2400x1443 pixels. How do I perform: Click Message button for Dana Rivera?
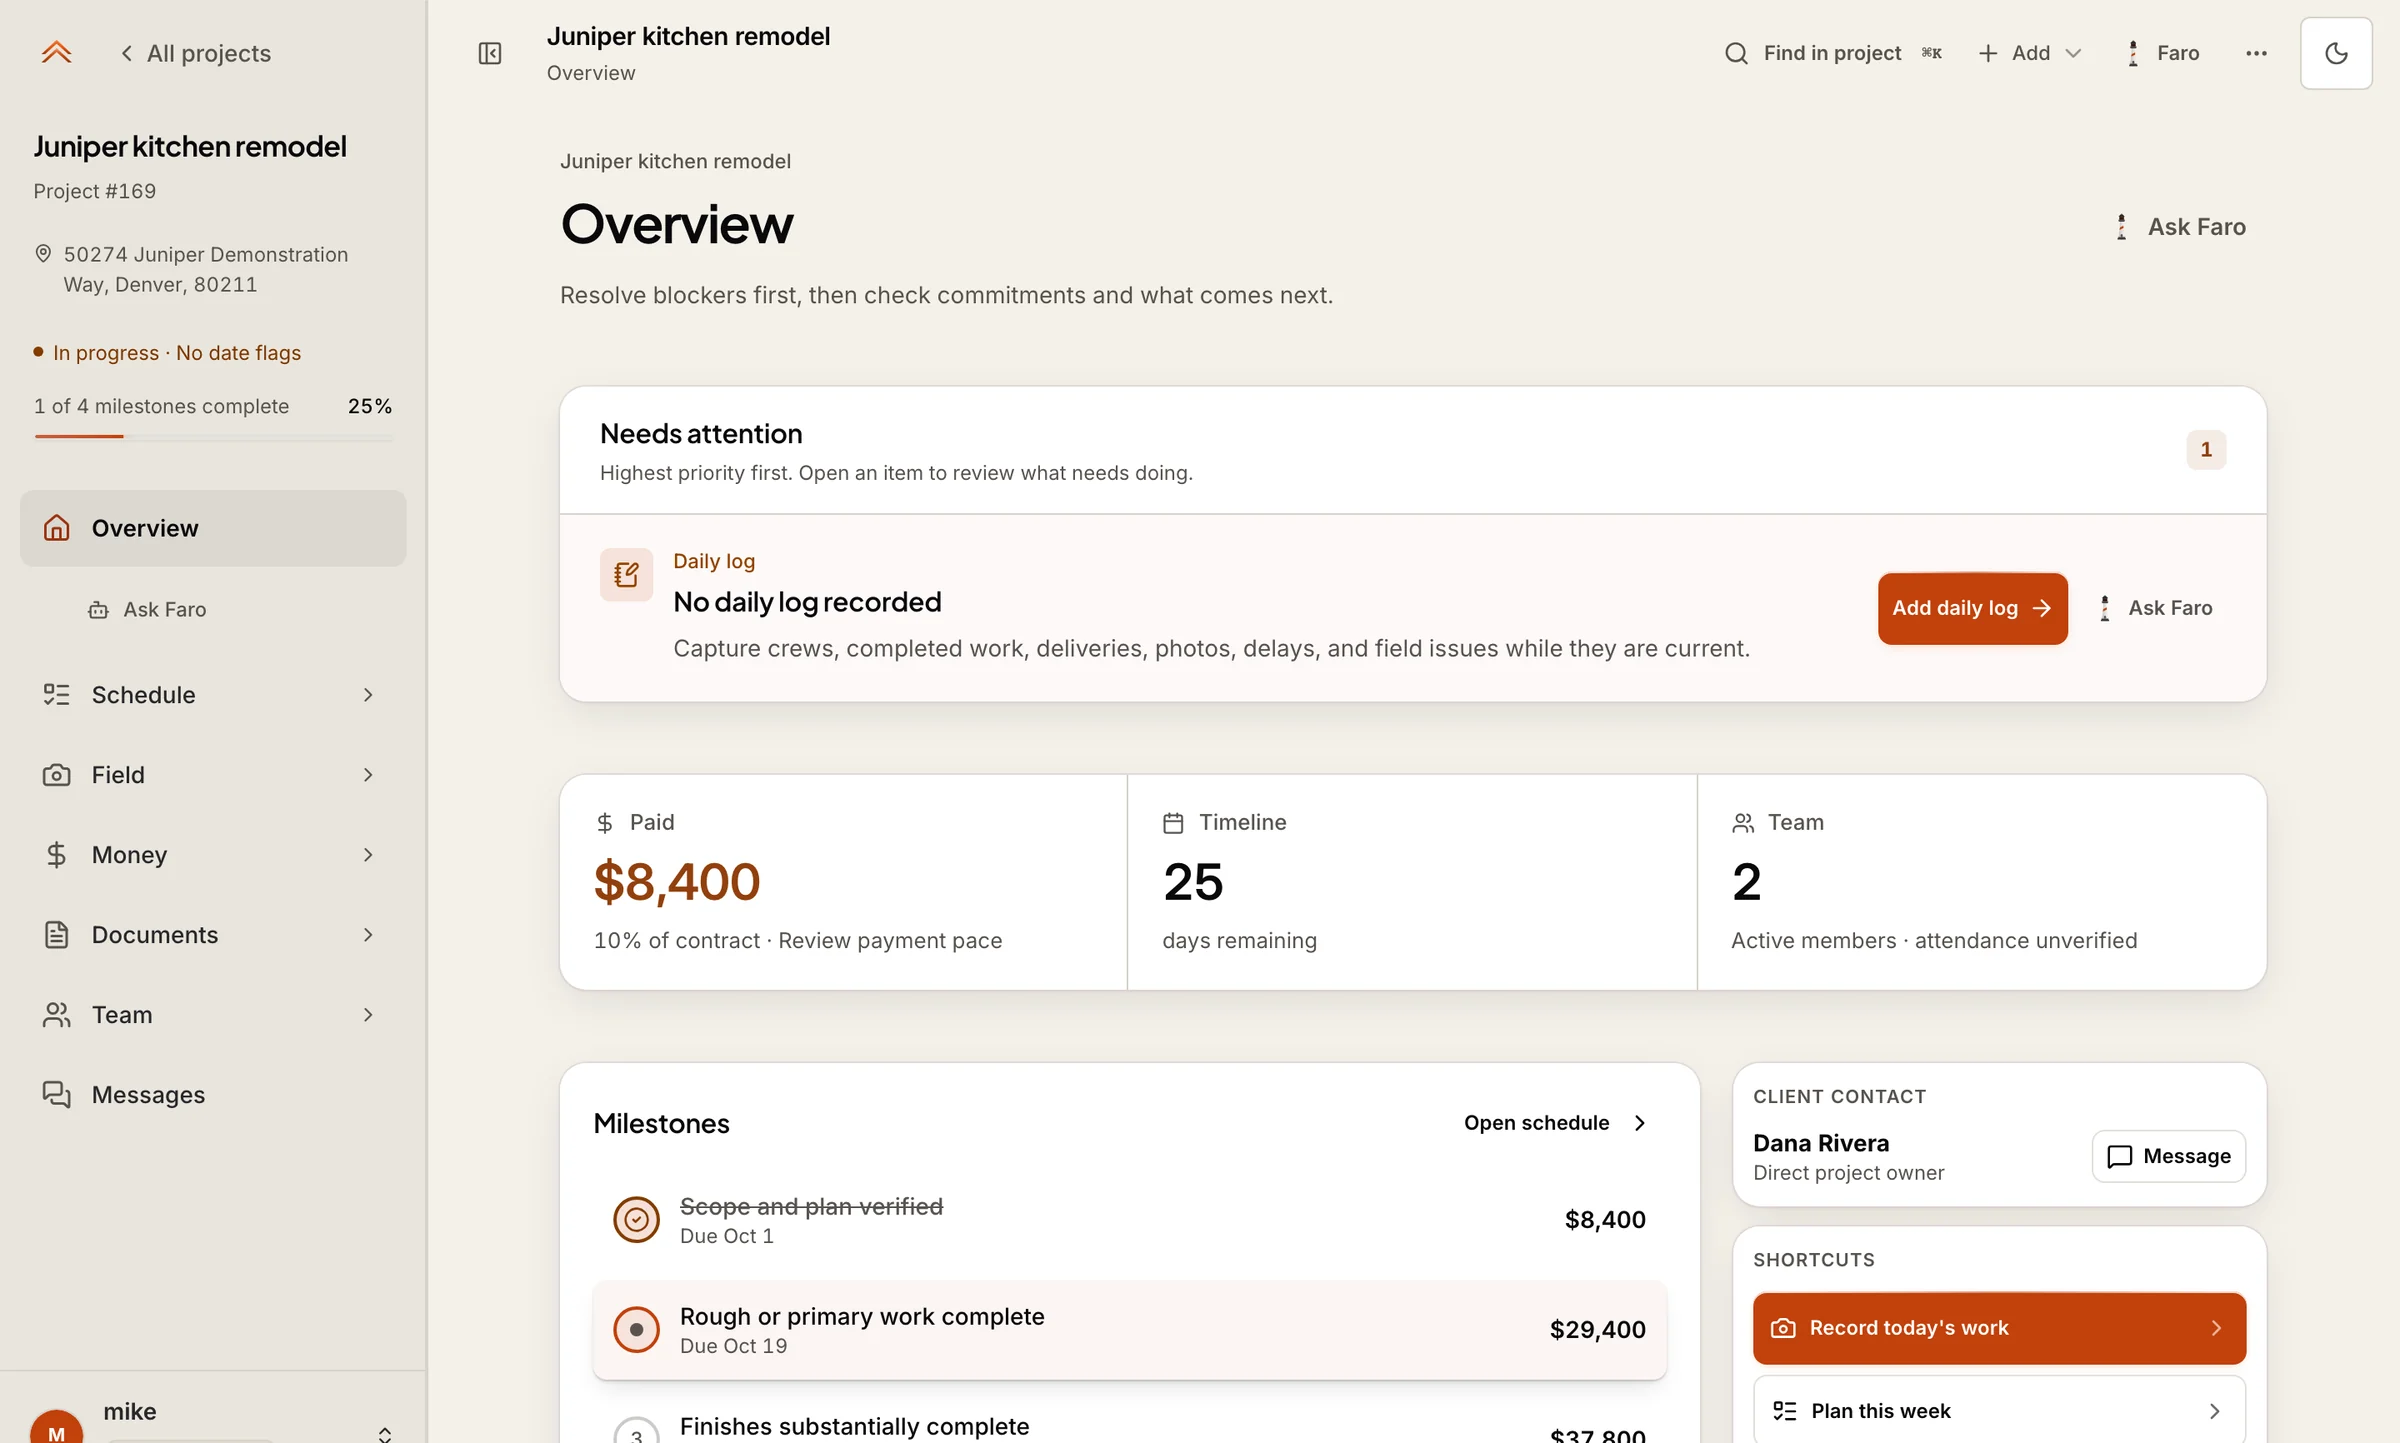(2168, 1156)
